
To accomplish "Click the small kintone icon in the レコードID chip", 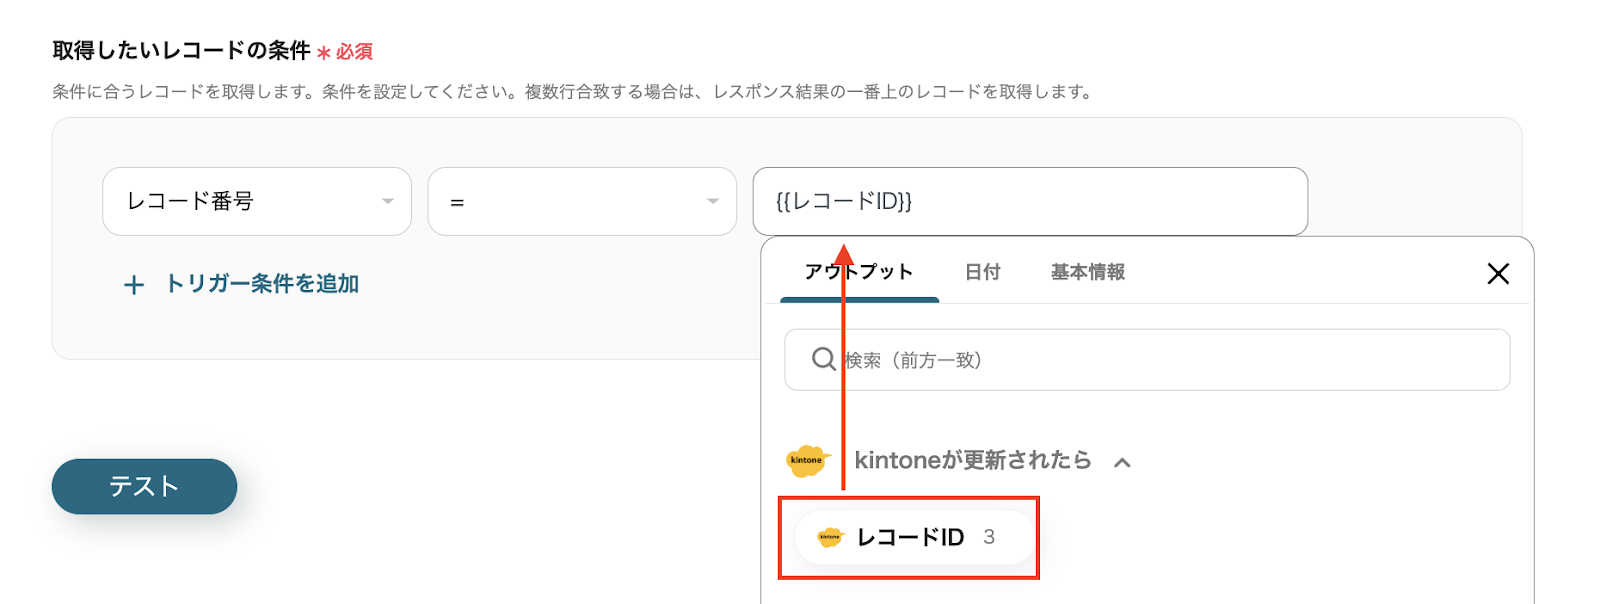I will coord(830,538).
